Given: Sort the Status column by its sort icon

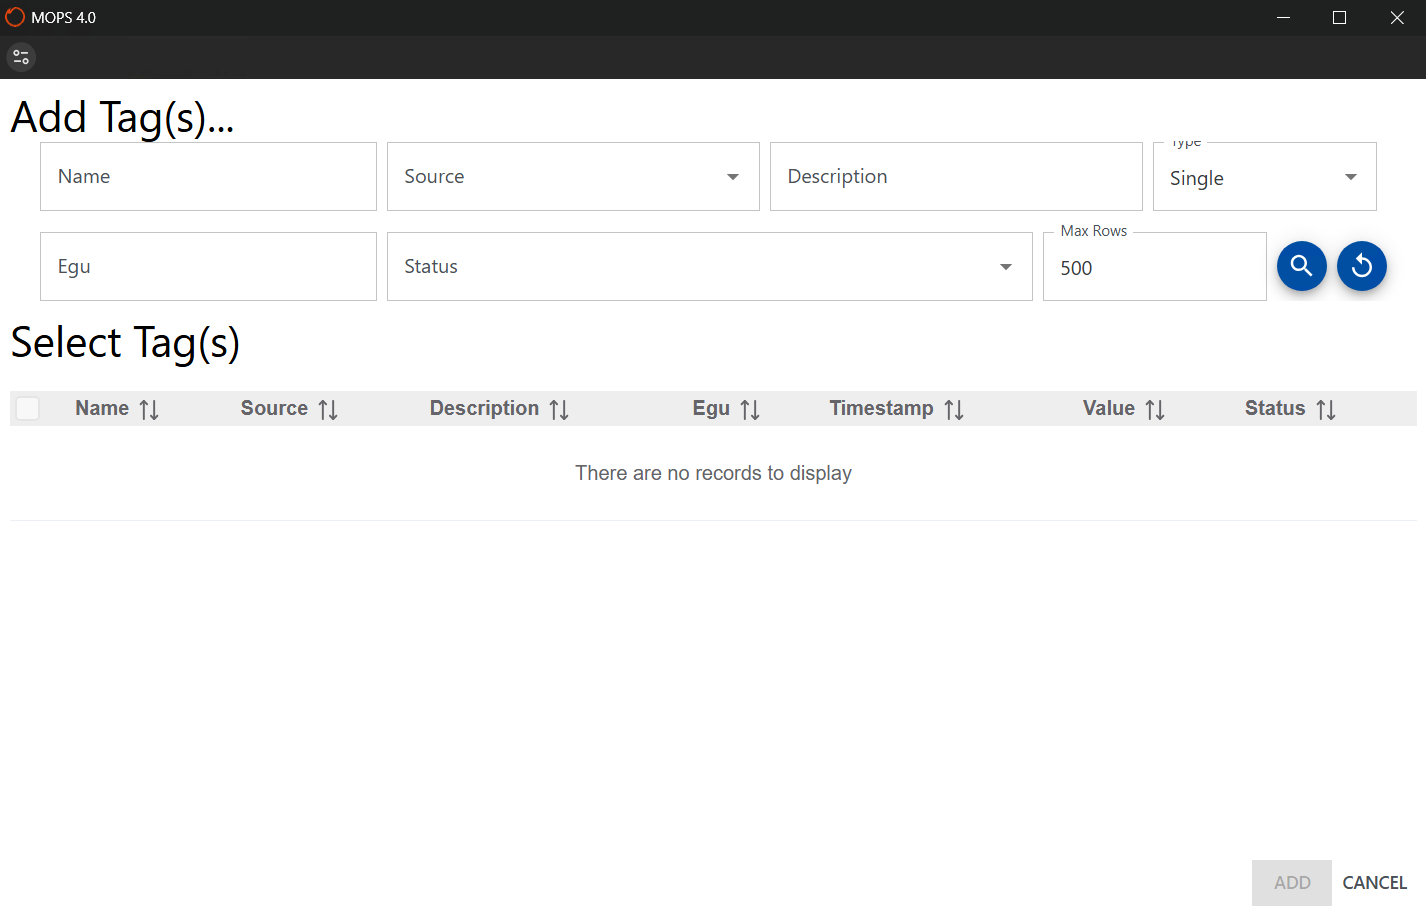Looking at the screenshot, I should click(x=1326, y=408).
